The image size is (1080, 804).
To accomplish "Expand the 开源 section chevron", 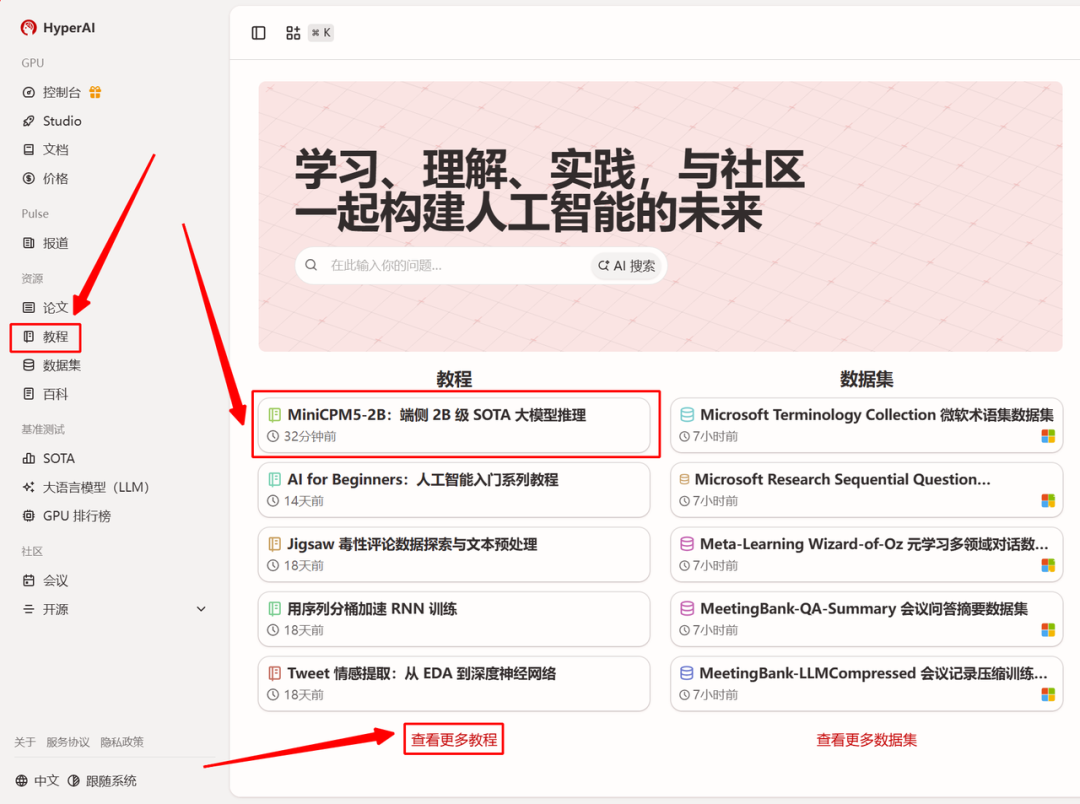I will click(x=201, y=609).
